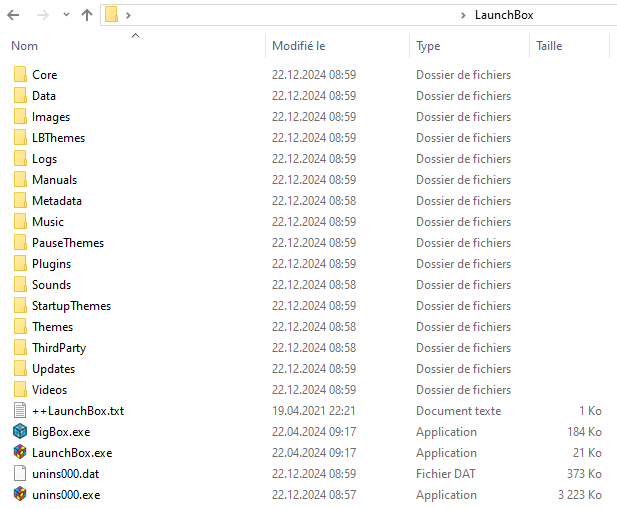
Task: Click the folder name ThirdParty
Action: (59, 348)
